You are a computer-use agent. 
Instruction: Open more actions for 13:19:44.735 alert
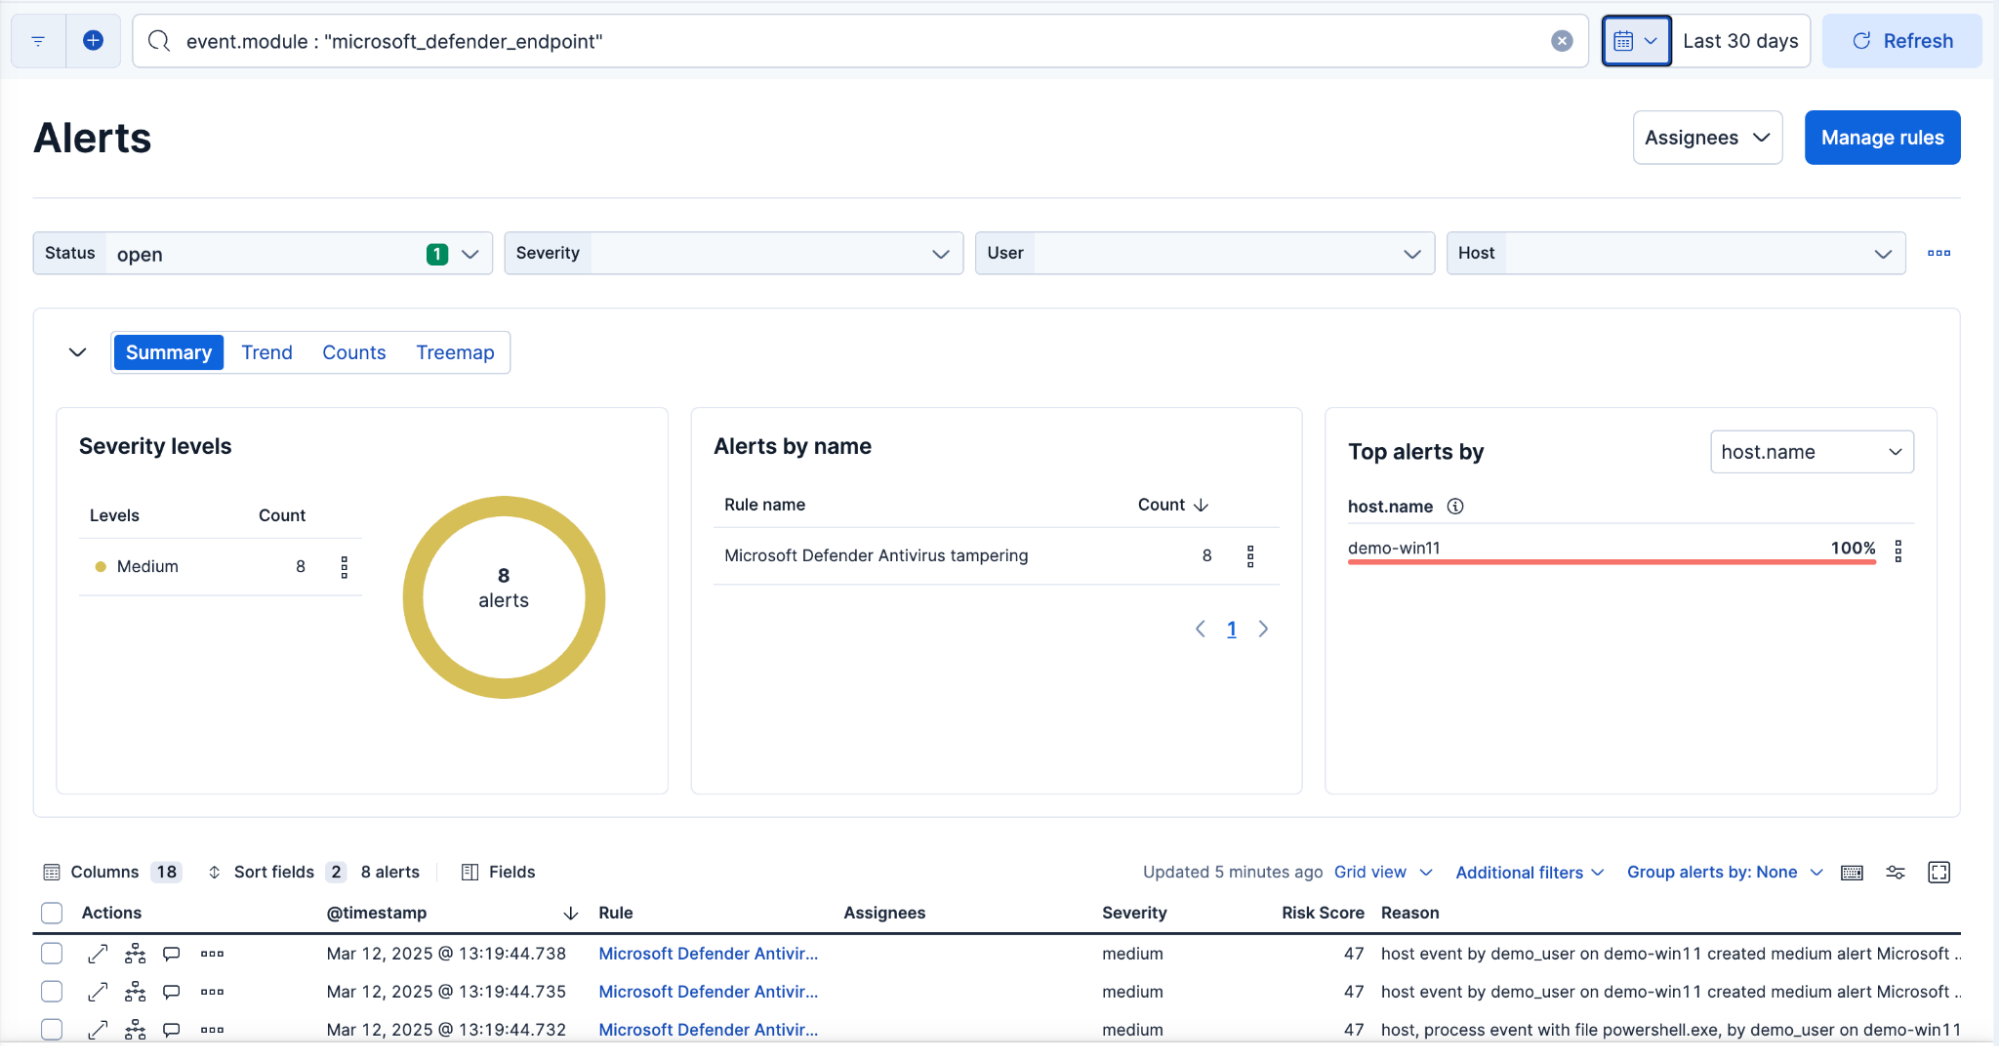click(212, 992)
